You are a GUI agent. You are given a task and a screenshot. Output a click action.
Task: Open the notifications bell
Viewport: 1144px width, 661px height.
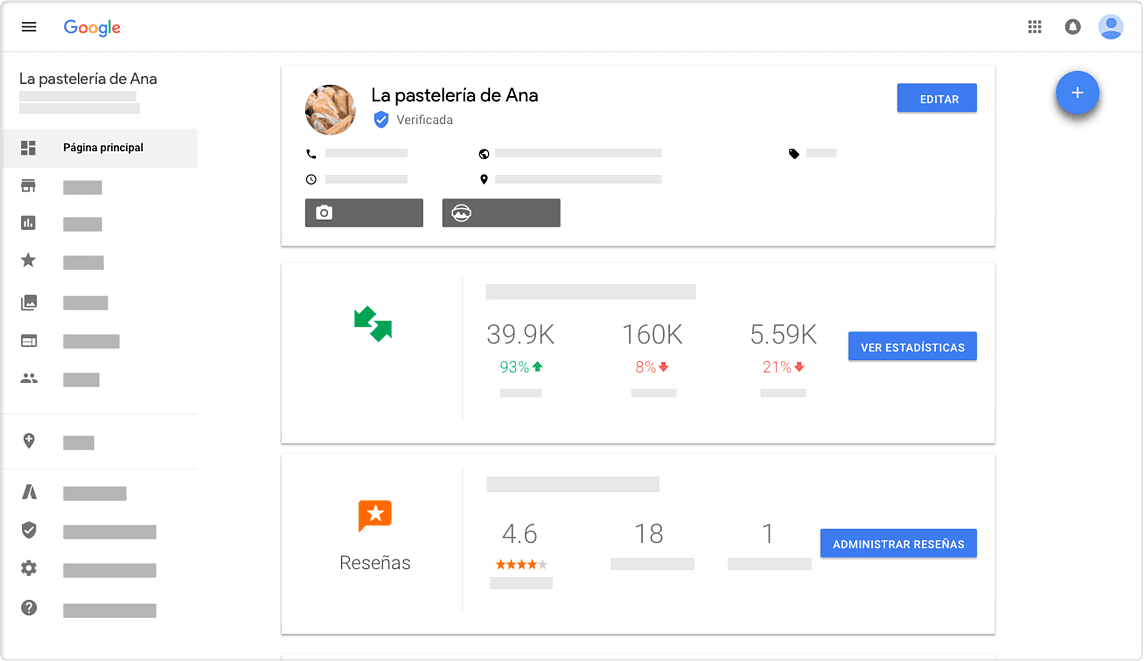pos(1073,27)
